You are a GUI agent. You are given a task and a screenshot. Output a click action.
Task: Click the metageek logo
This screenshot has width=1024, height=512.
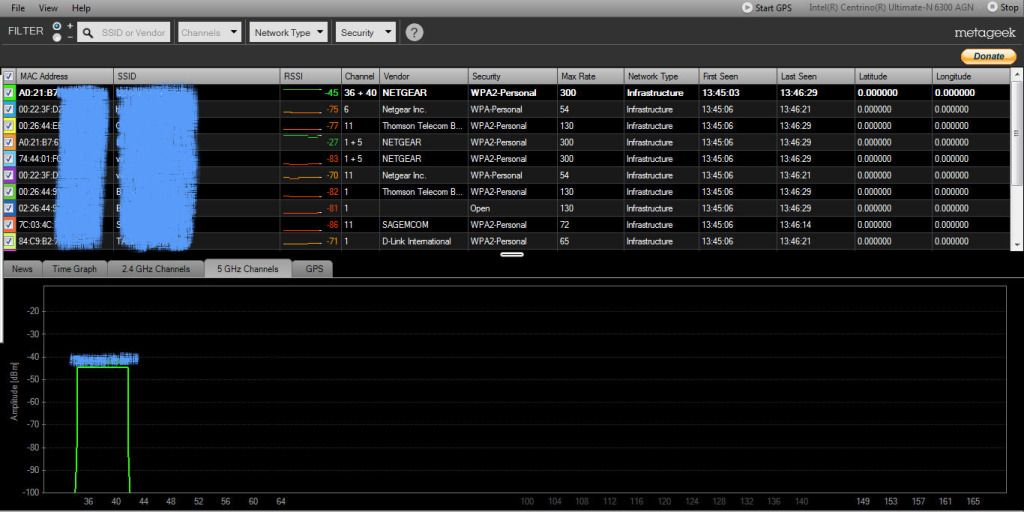point(985,33)
